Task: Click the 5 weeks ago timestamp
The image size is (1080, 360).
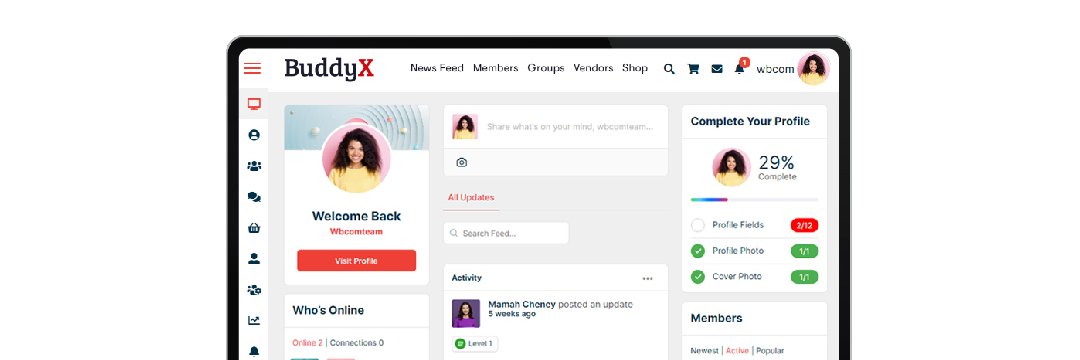Action: pyautogui.click(x=512, y=314)
